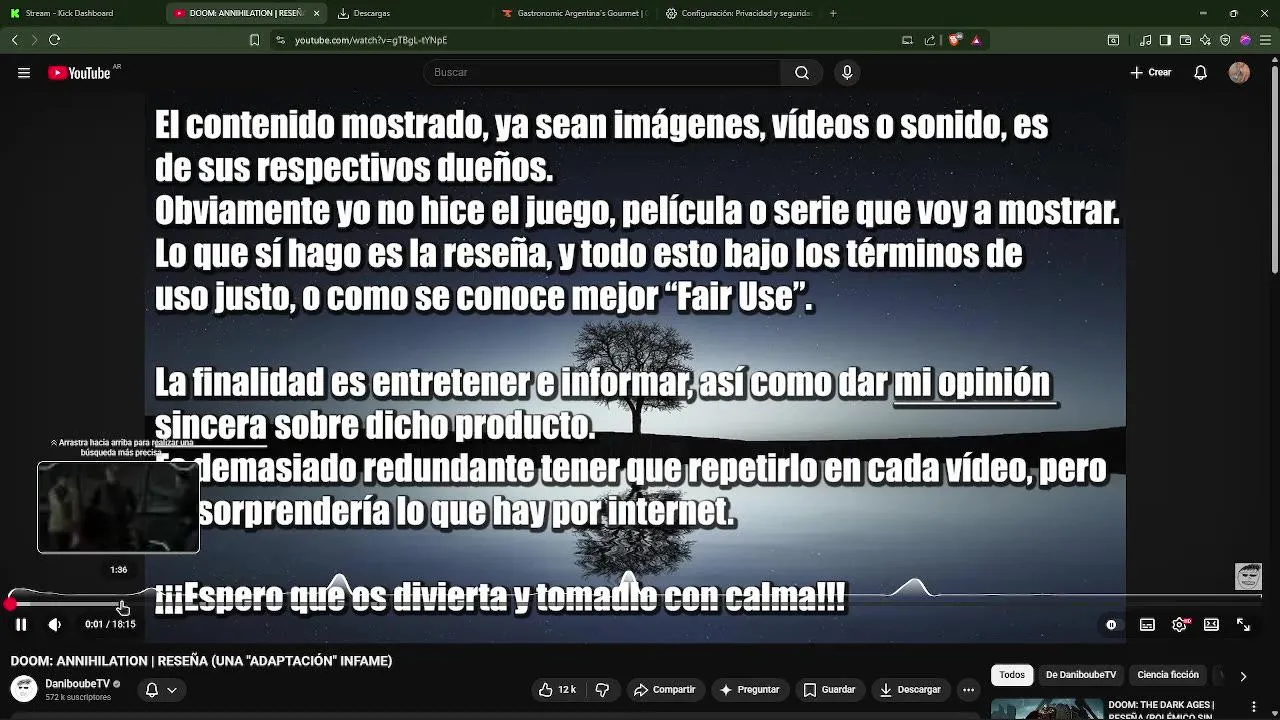Viewport: 1280px width, 720px height.
Task: Open the subscription notification bell dropdown
Action: click(x=160, y=689)
